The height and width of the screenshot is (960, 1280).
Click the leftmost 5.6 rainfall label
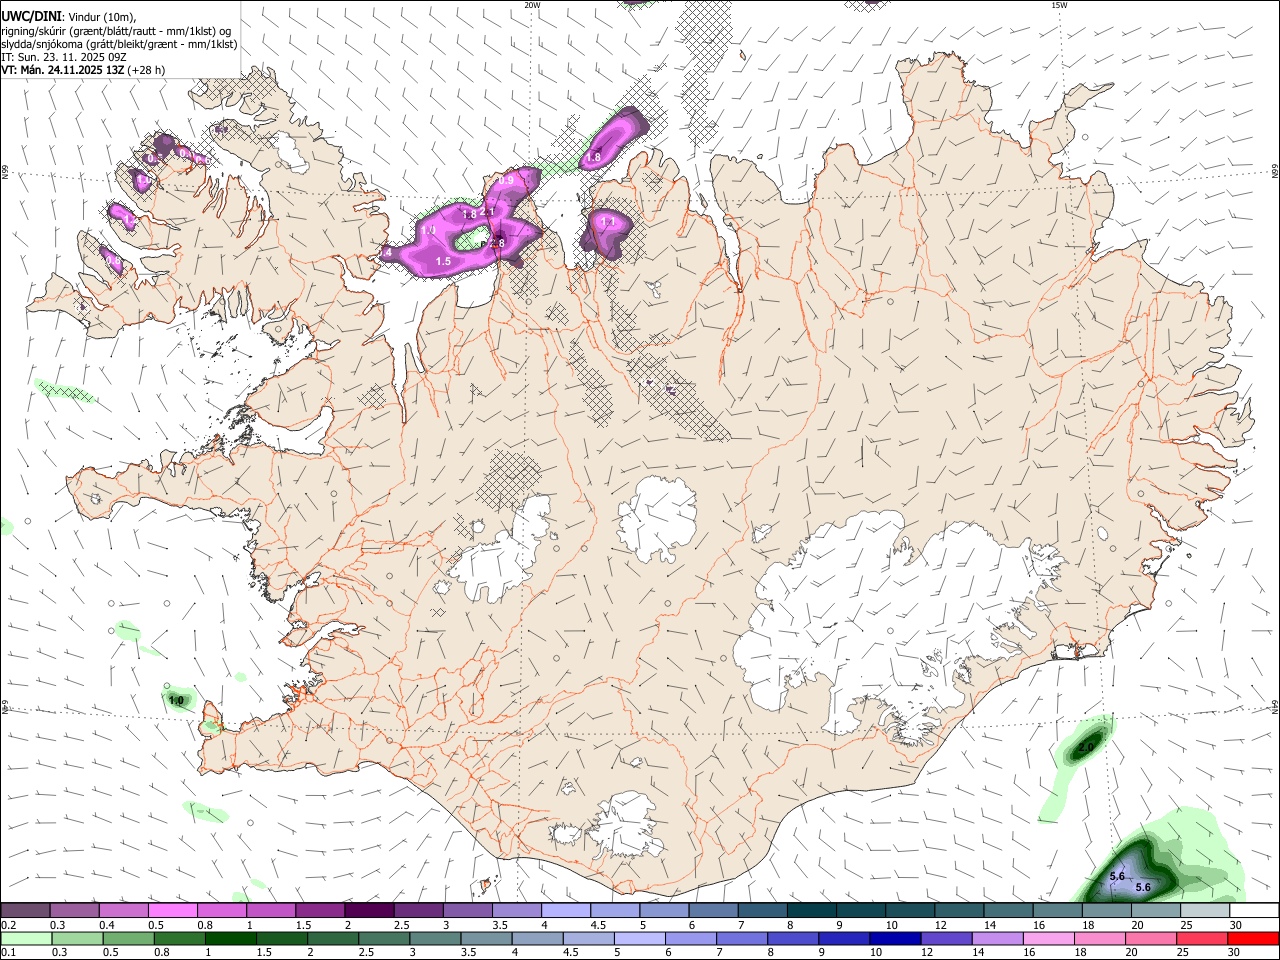(x=1118, y=877)
